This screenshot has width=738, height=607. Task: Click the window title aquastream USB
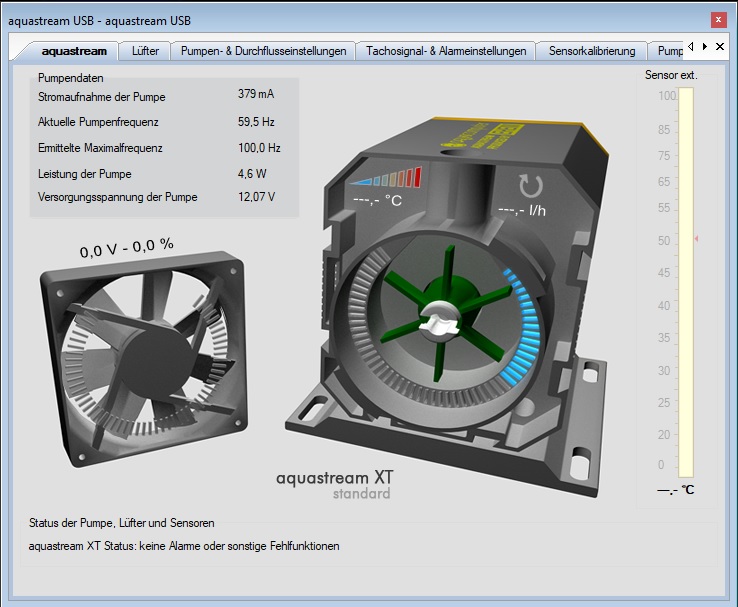coord(99,21)
